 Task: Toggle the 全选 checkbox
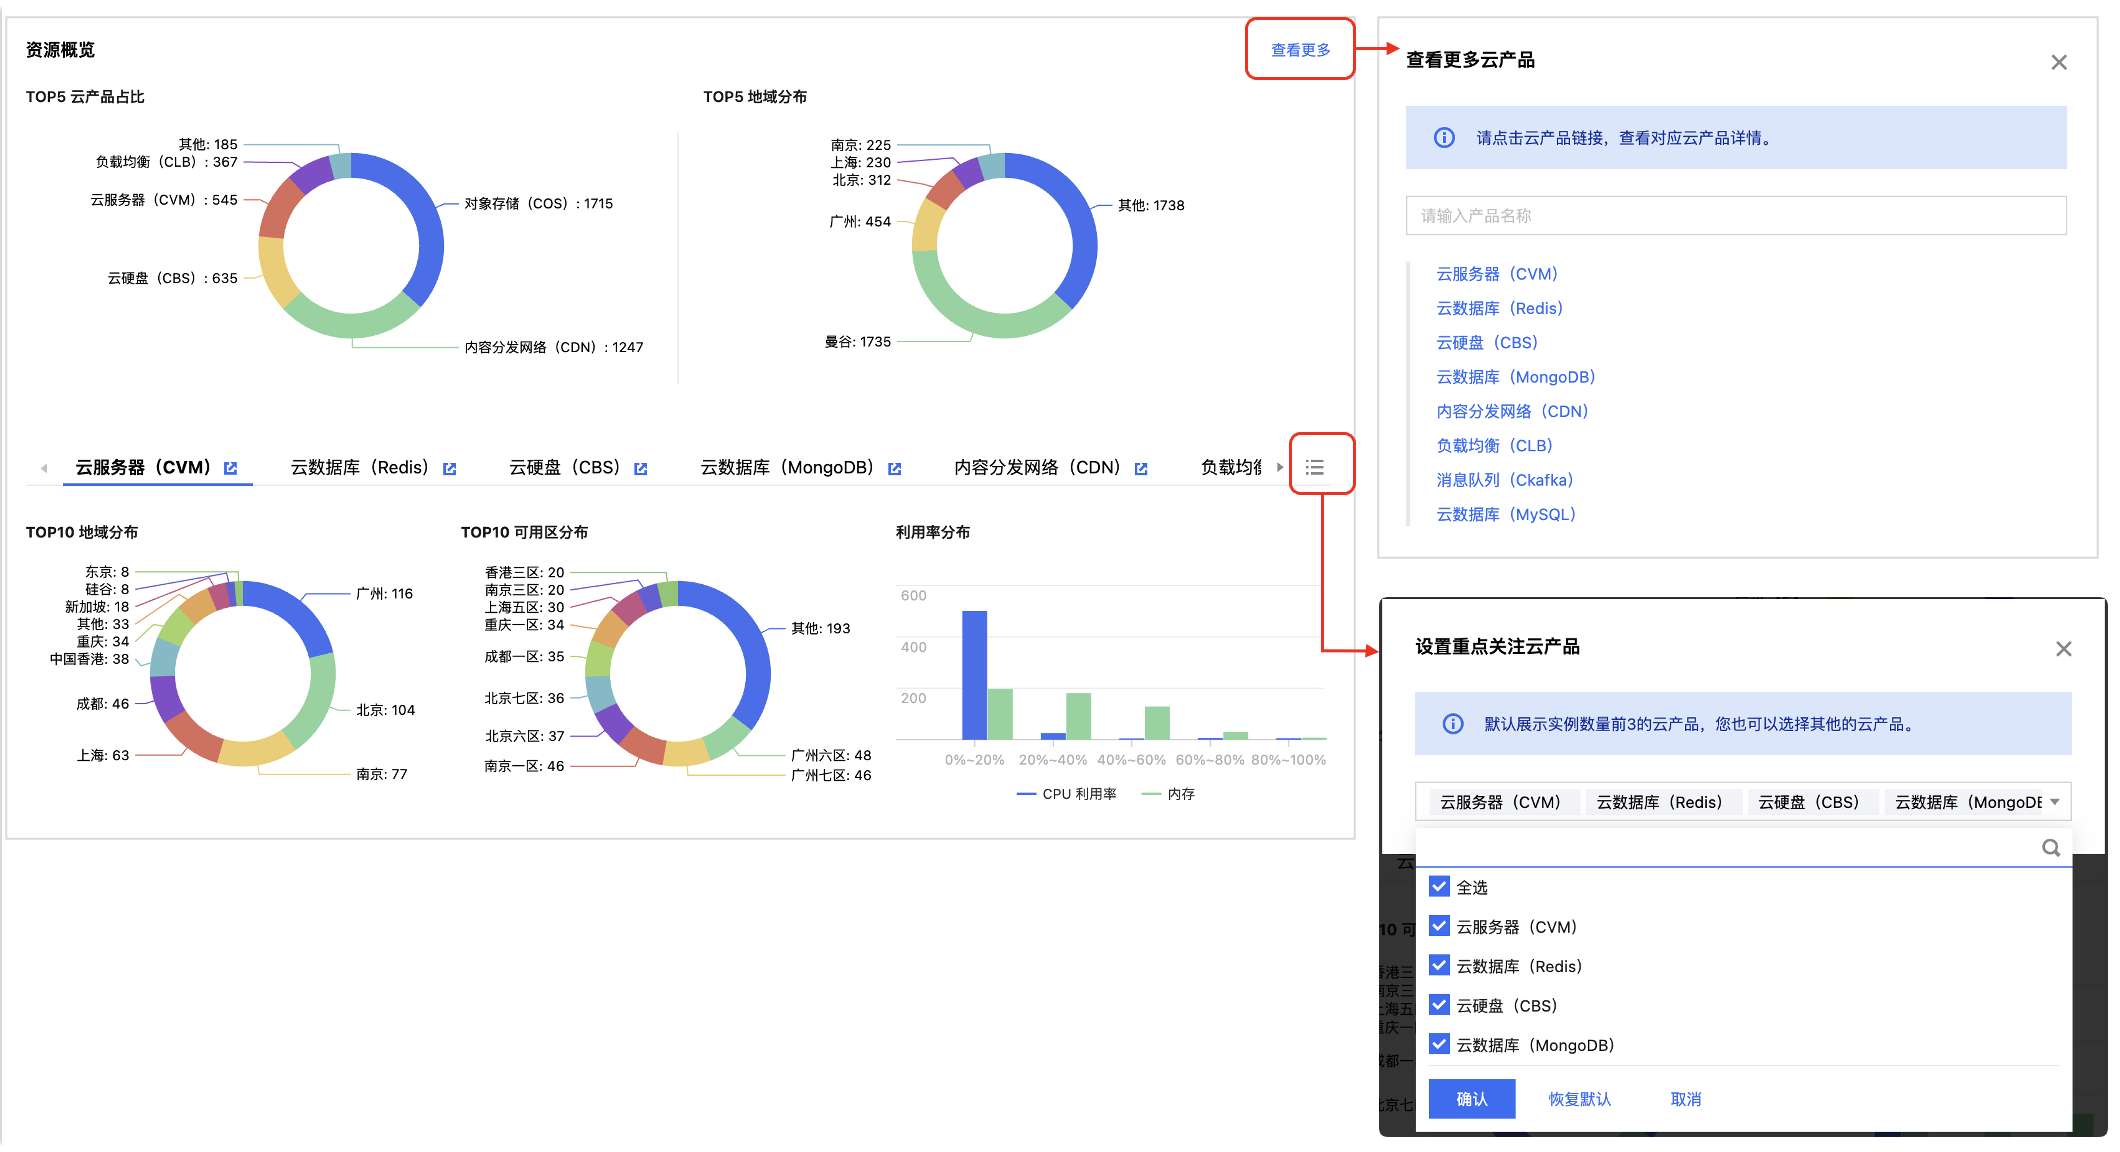click(1439, 887)
